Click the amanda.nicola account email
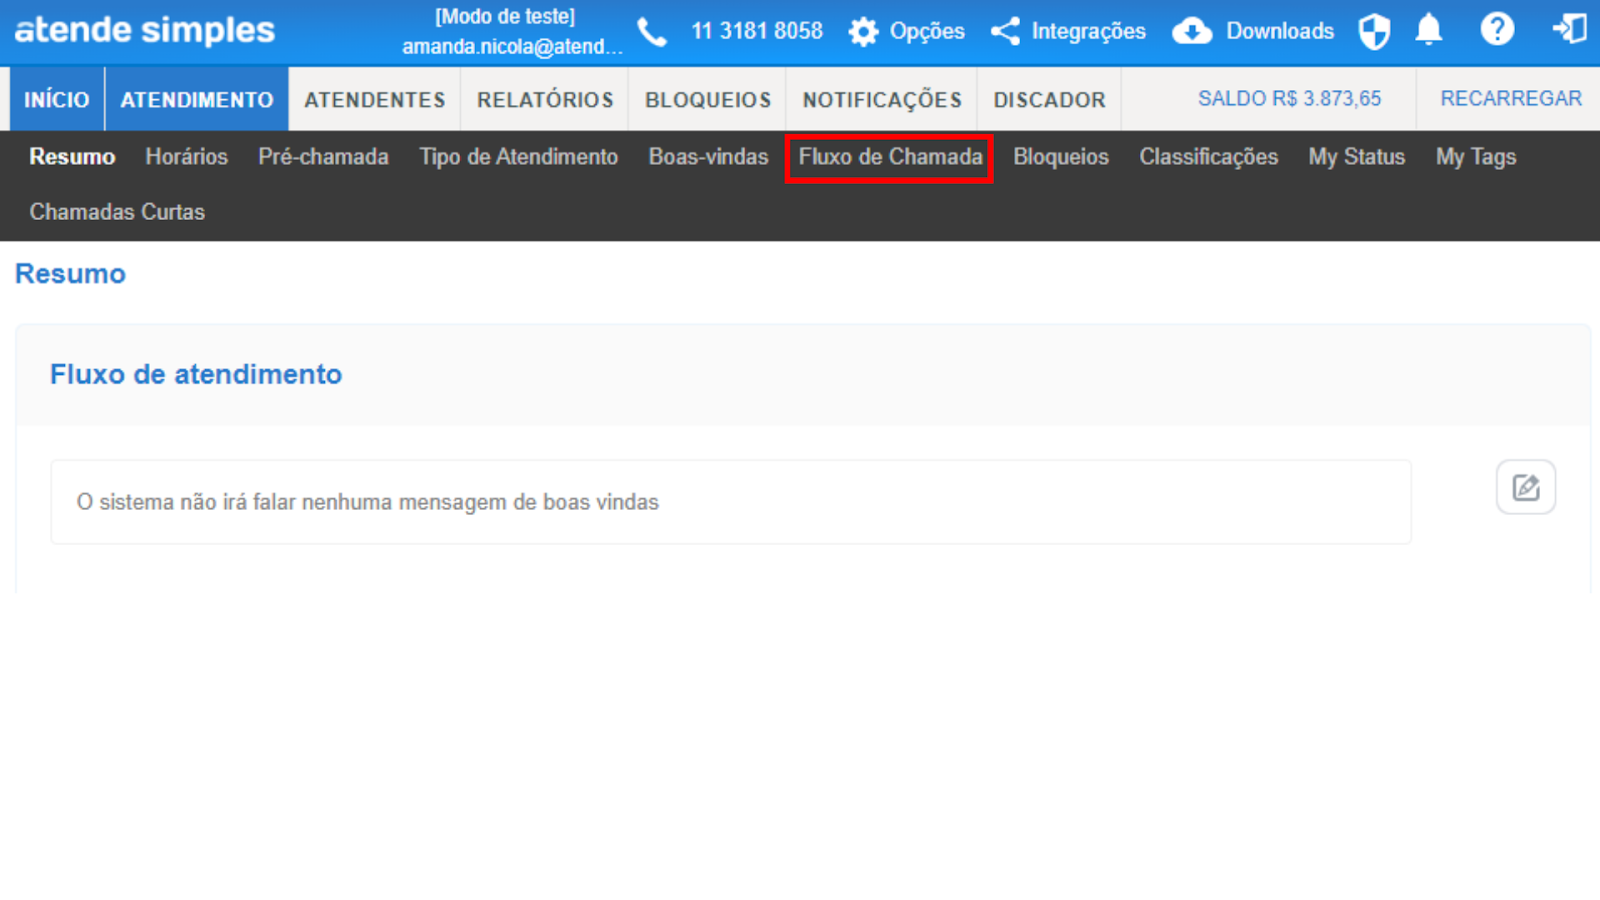Viewport: 1600px width, 900px height. point(512,47)
